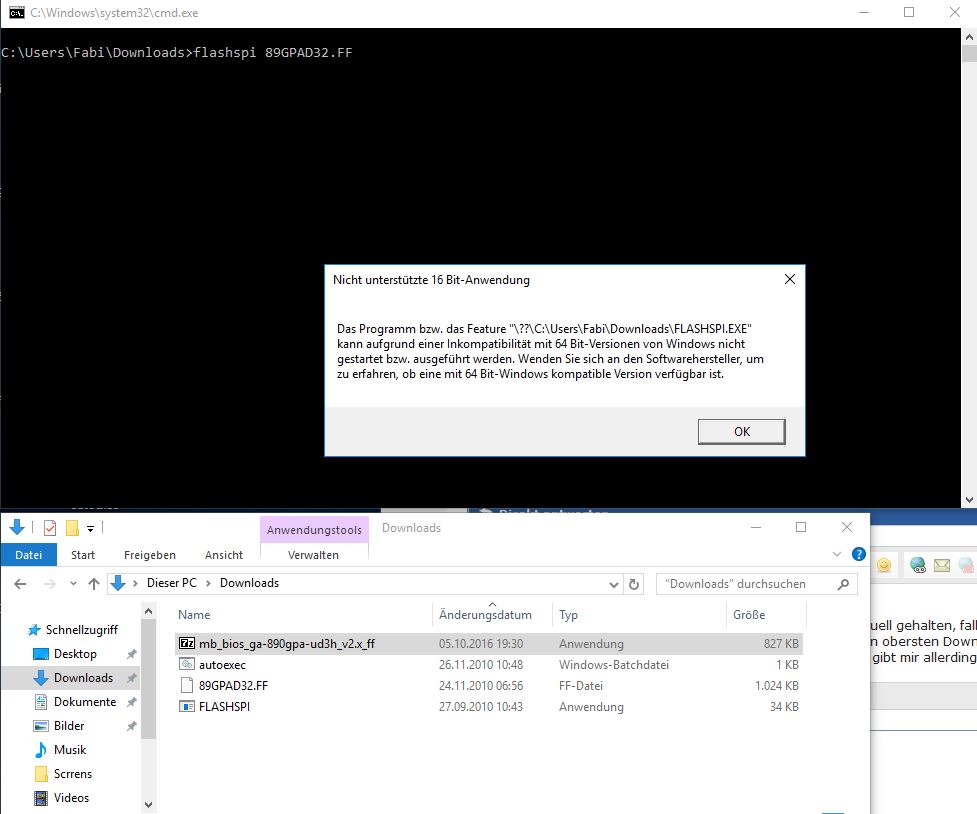Open Customize Quick Access Toolbar dropdown

pos(90,529)
